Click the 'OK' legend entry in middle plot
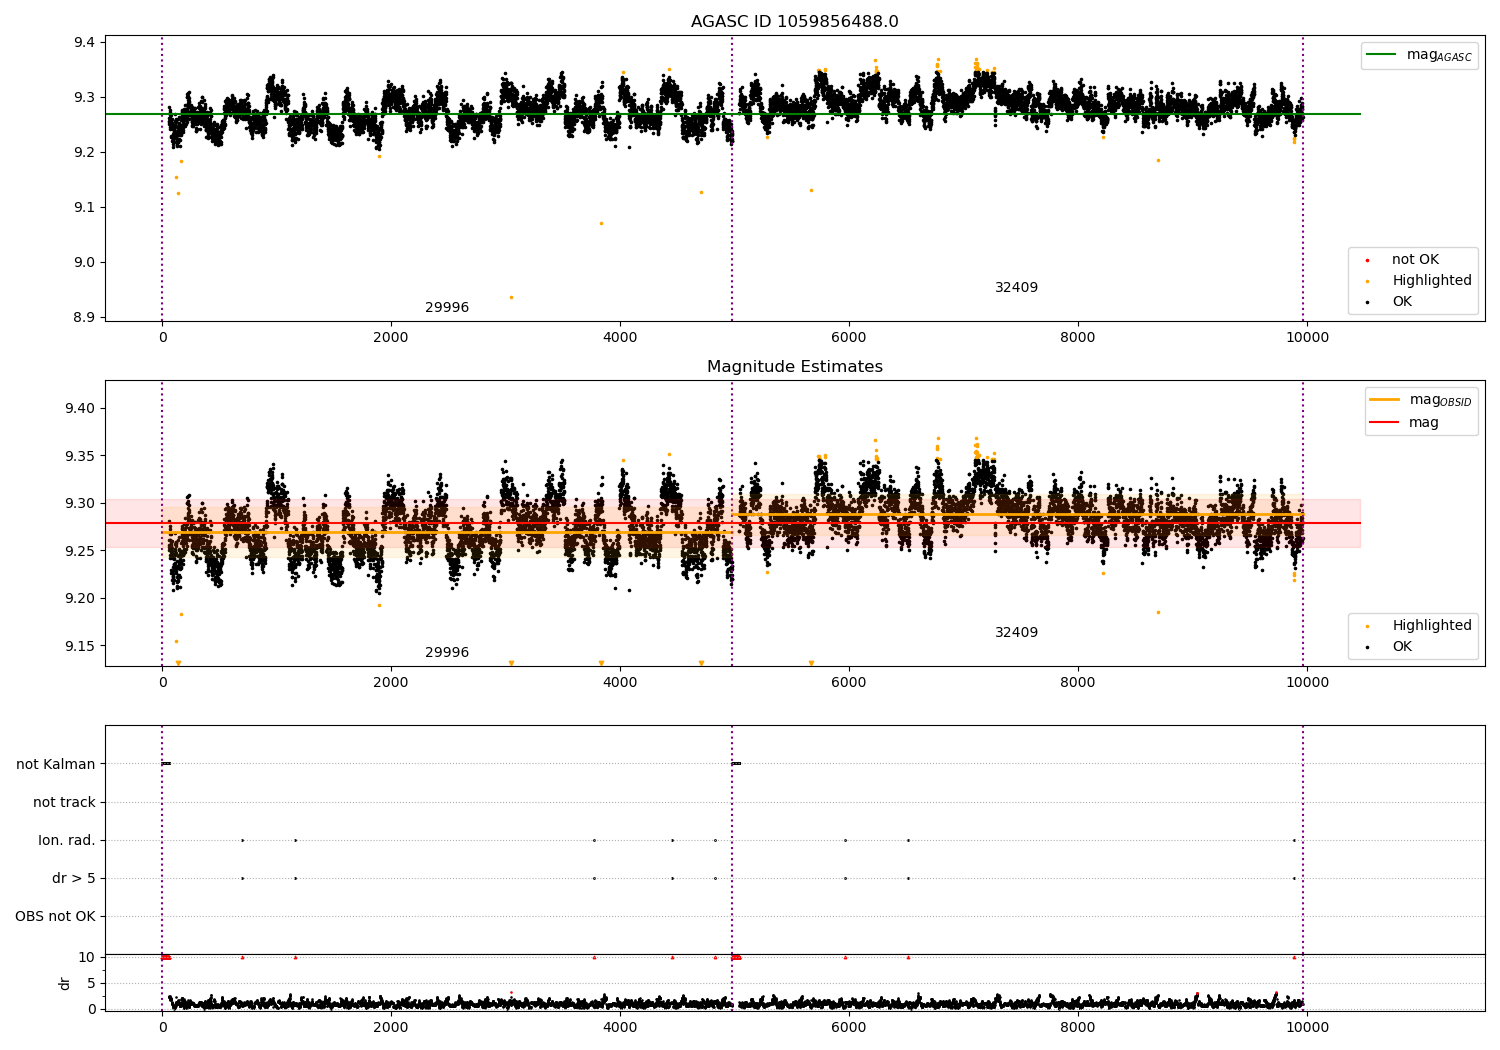This screenshot has width=1500, height=1050. coord(1402,647)
